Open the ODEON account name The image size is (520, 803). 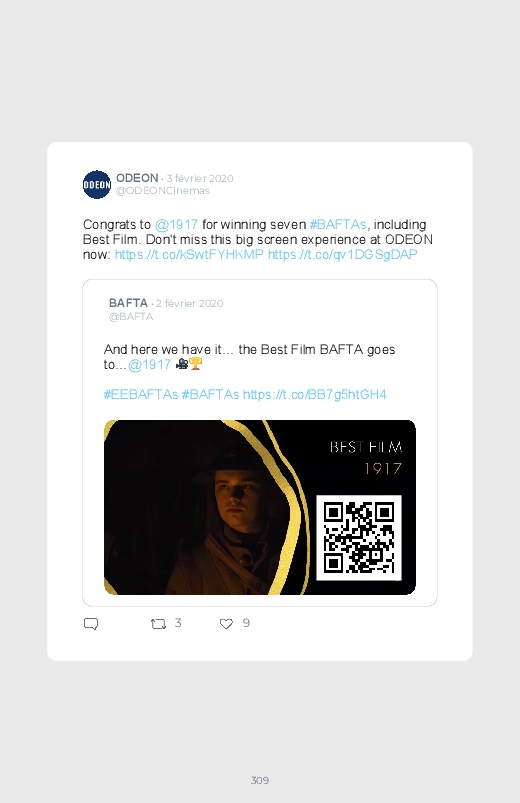[x=137, y=178]
